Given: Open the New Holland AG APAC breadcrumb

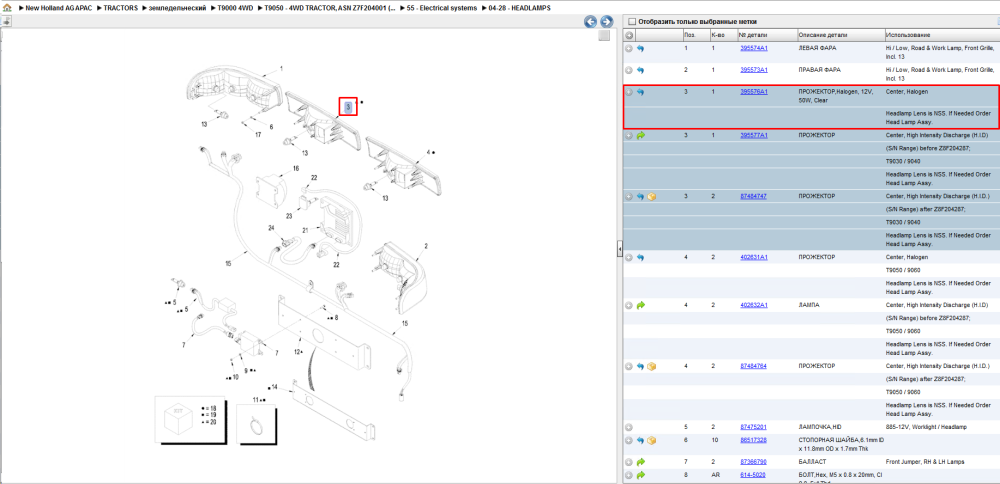Looking at the screenshot, I should click(59, 8).
